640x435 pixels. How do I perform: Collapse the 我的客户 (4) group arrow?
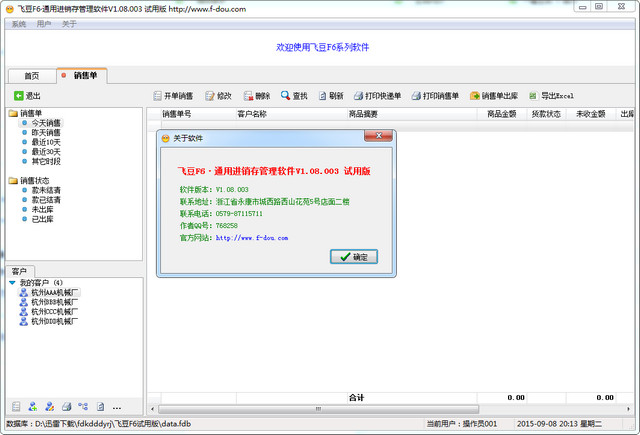[x=12, y=283]
